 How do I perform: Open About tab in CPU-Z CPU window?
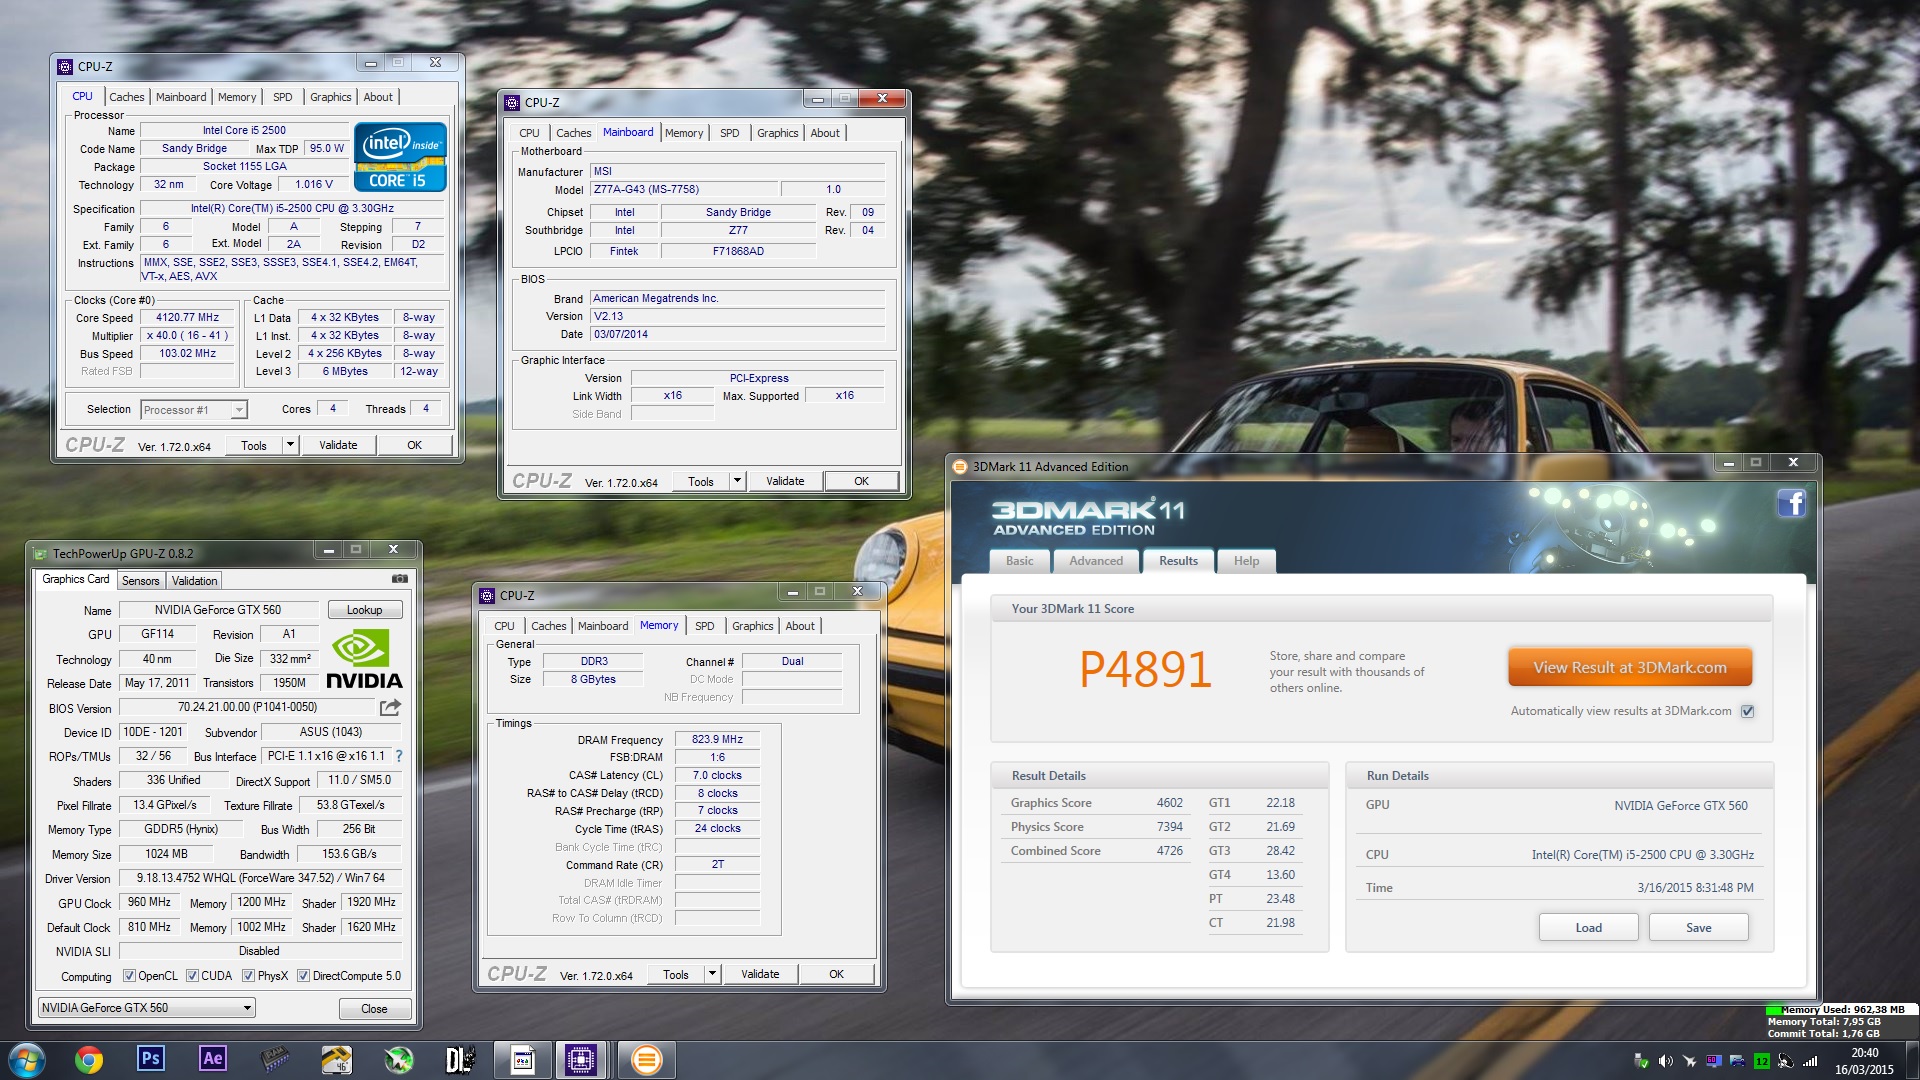378,97
